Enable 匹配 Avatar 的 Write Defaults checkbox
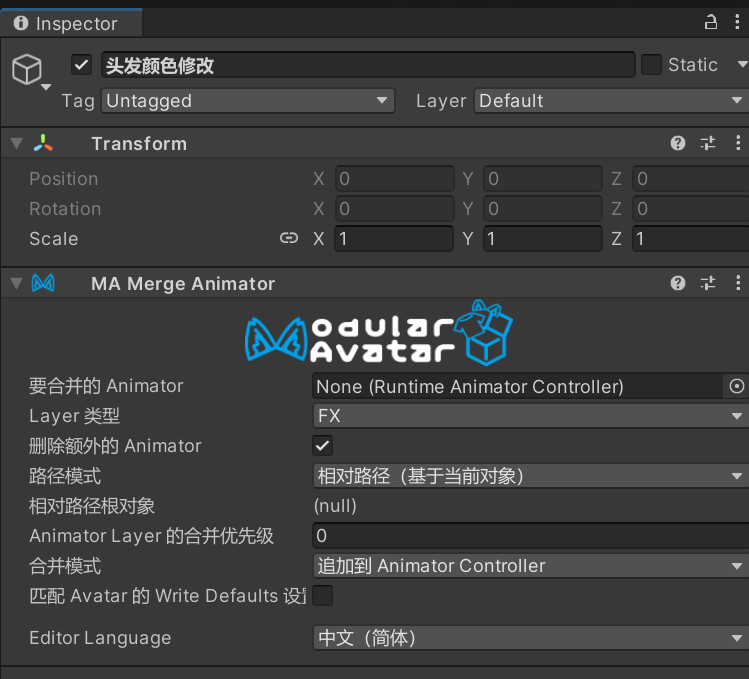749x679 pixels. 323,596
